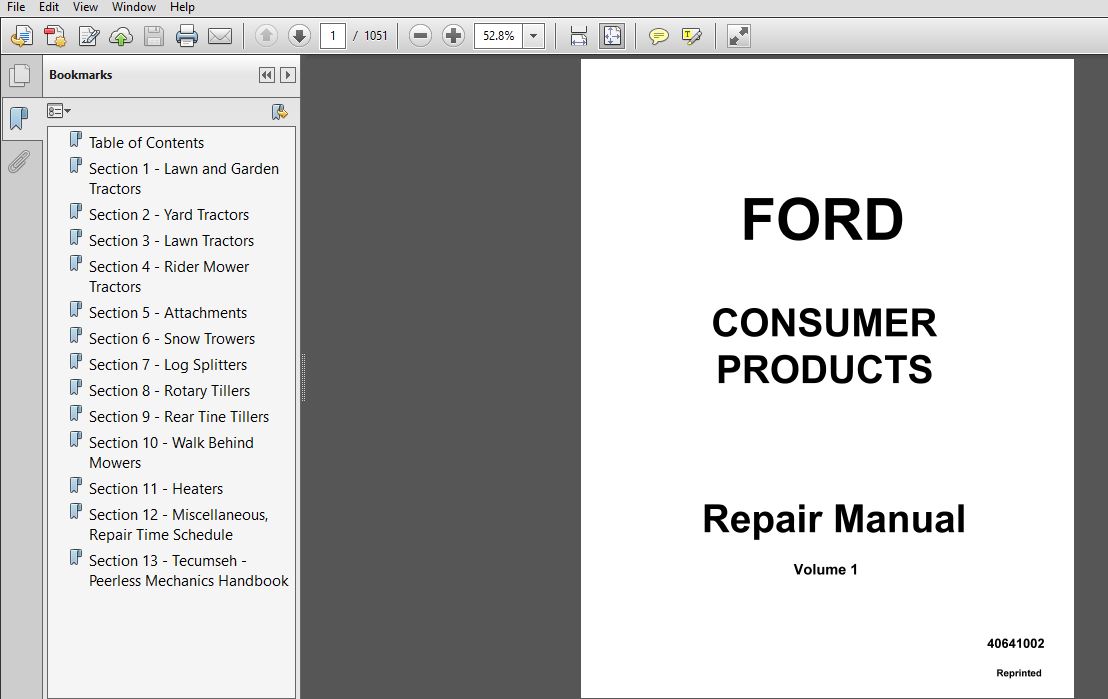Open the bookmarks options dropdown
This screenshot has height=699, width=1108.
coord(59,111)
